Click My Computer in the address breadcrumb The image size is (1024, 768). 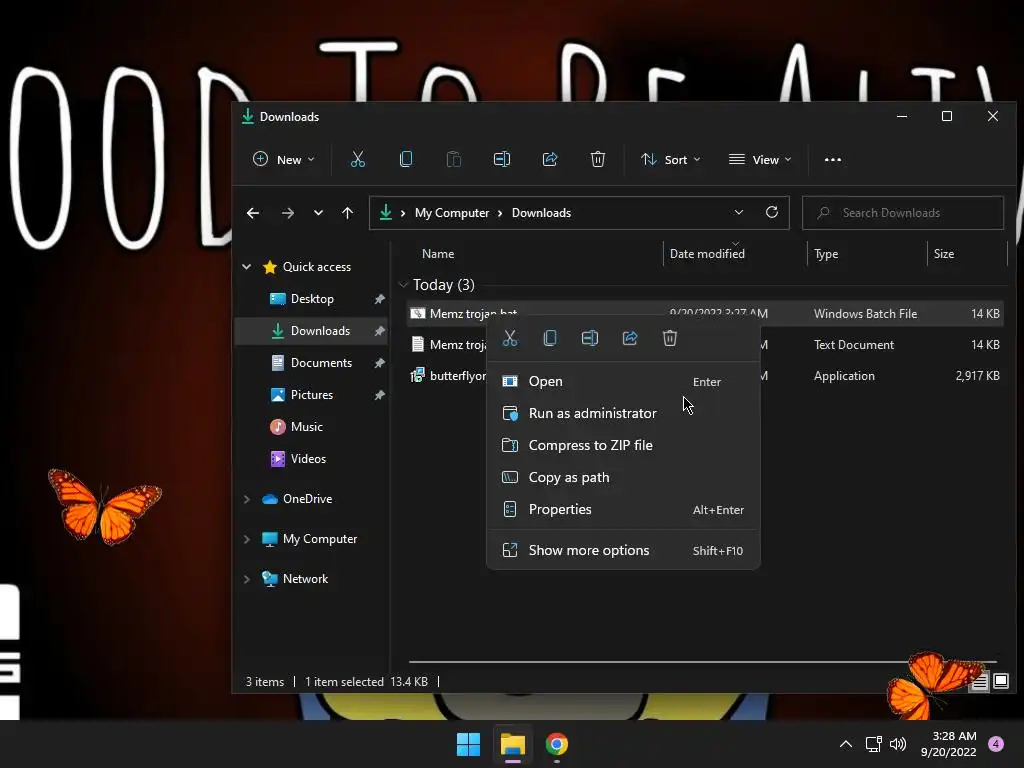(x=452, y=213)
